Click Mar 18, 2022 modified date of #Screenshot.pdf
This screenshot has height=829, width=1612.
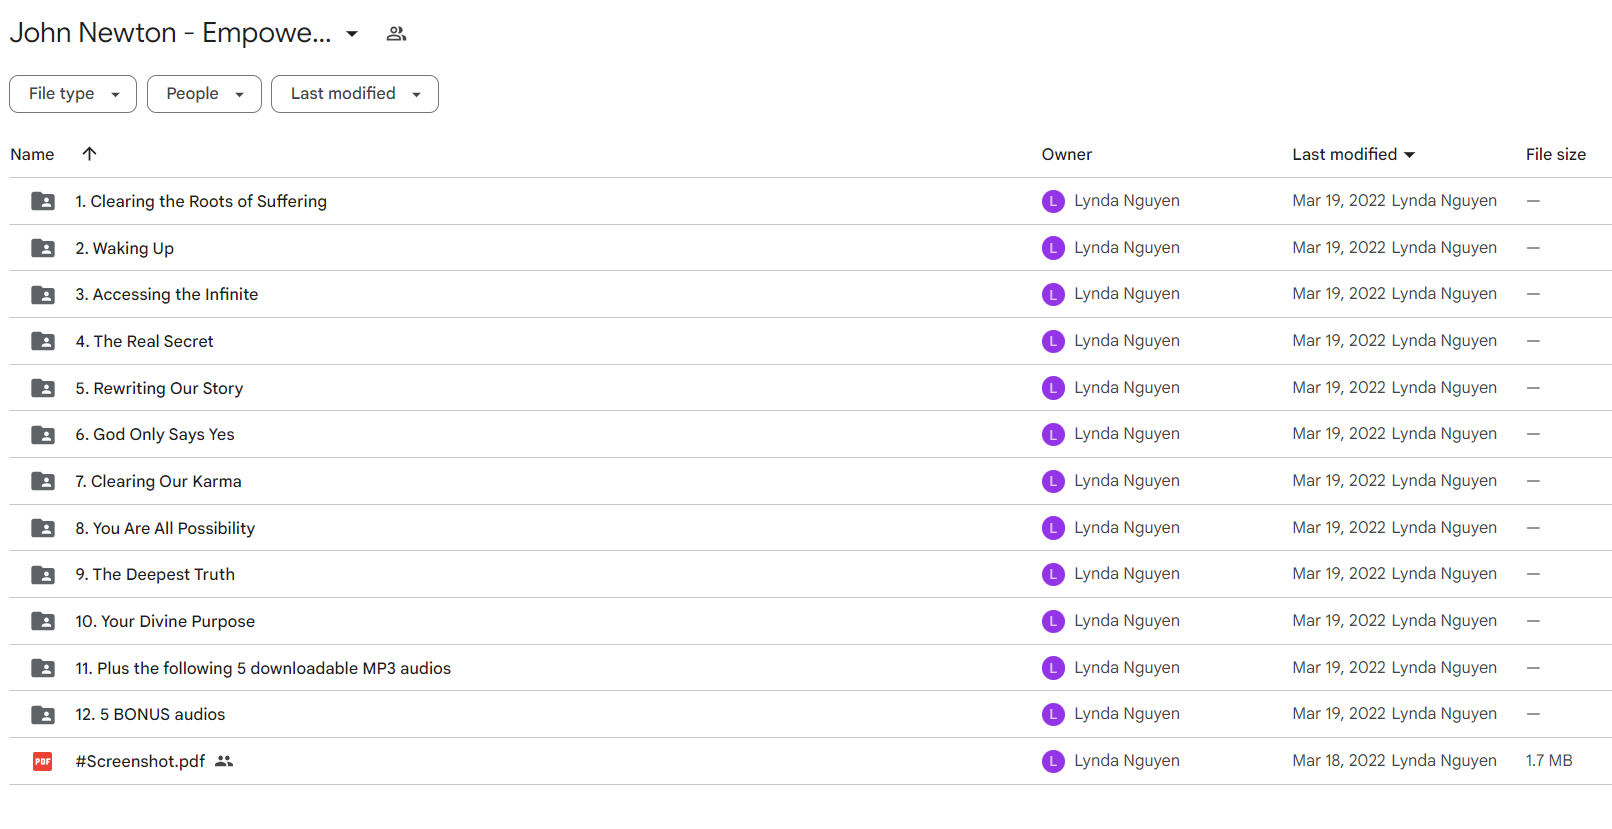1338,760
